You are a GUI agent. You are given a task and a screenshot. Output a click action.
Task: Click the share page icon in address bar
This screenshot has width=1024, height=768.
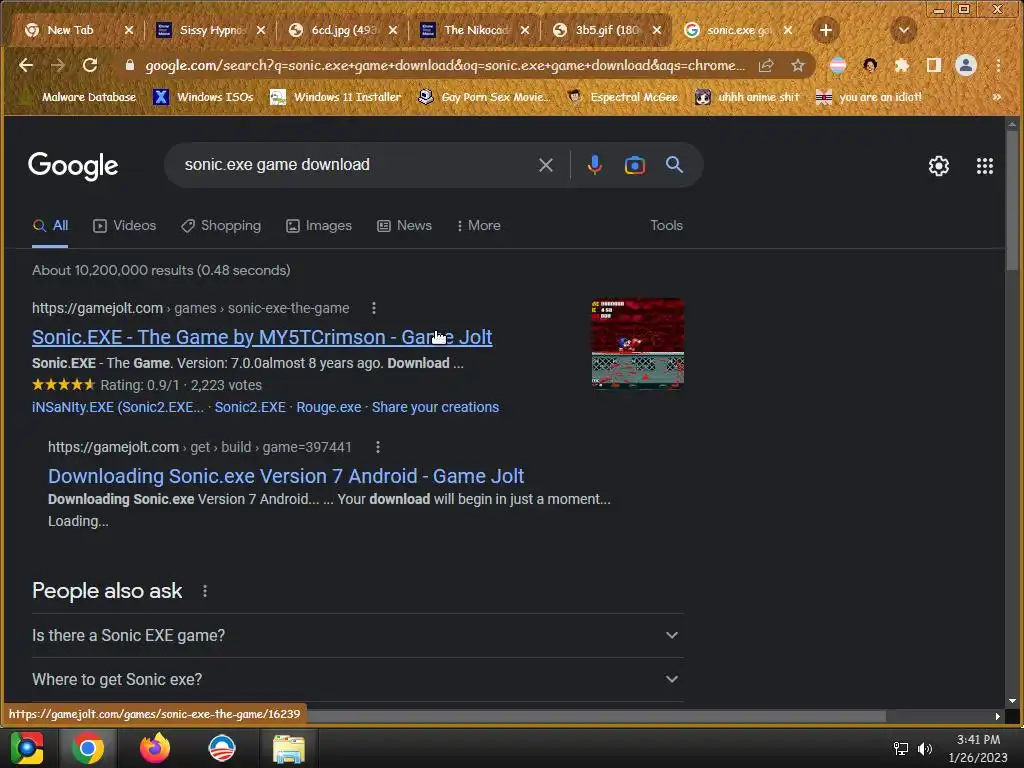tap(766, 65)
